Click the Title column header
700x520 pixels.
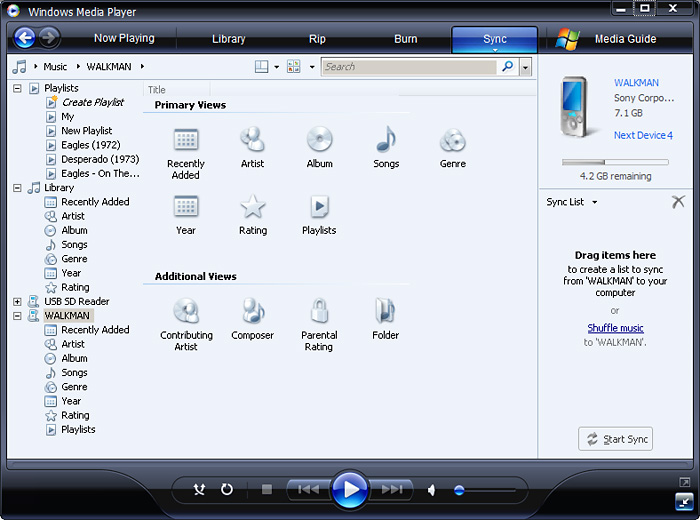pos(177,90)
